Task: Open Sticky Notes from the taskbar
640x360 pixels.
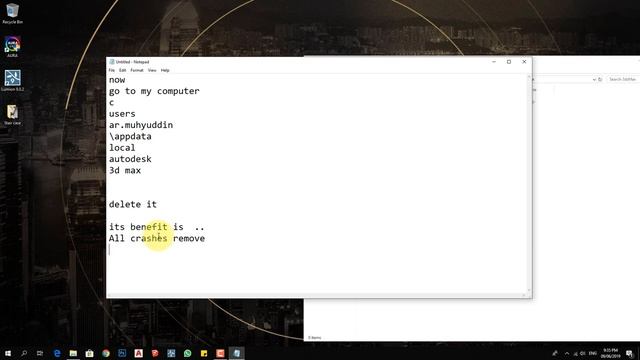Action: [x=204, y=353]
